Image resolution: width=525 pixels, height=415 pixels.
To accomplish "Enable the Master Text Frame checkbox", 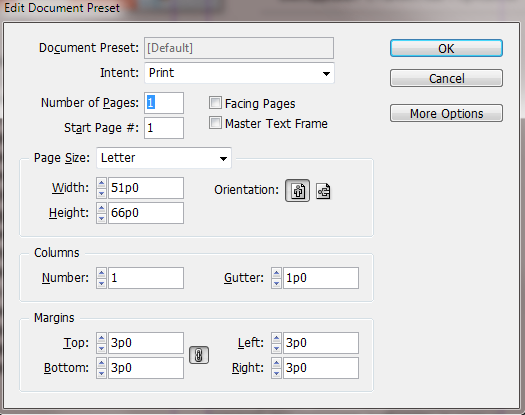I will 215,123.
